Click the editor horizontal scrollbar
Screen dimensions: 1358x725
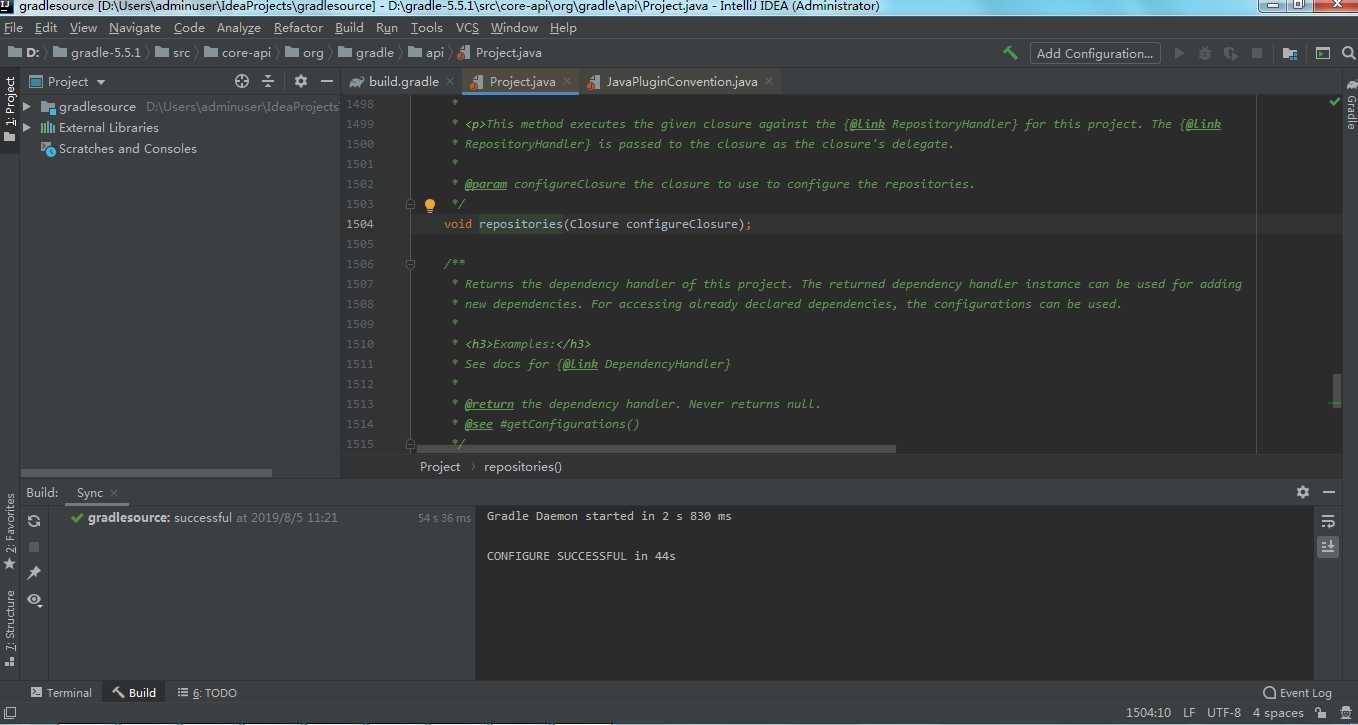coord(655,449)
